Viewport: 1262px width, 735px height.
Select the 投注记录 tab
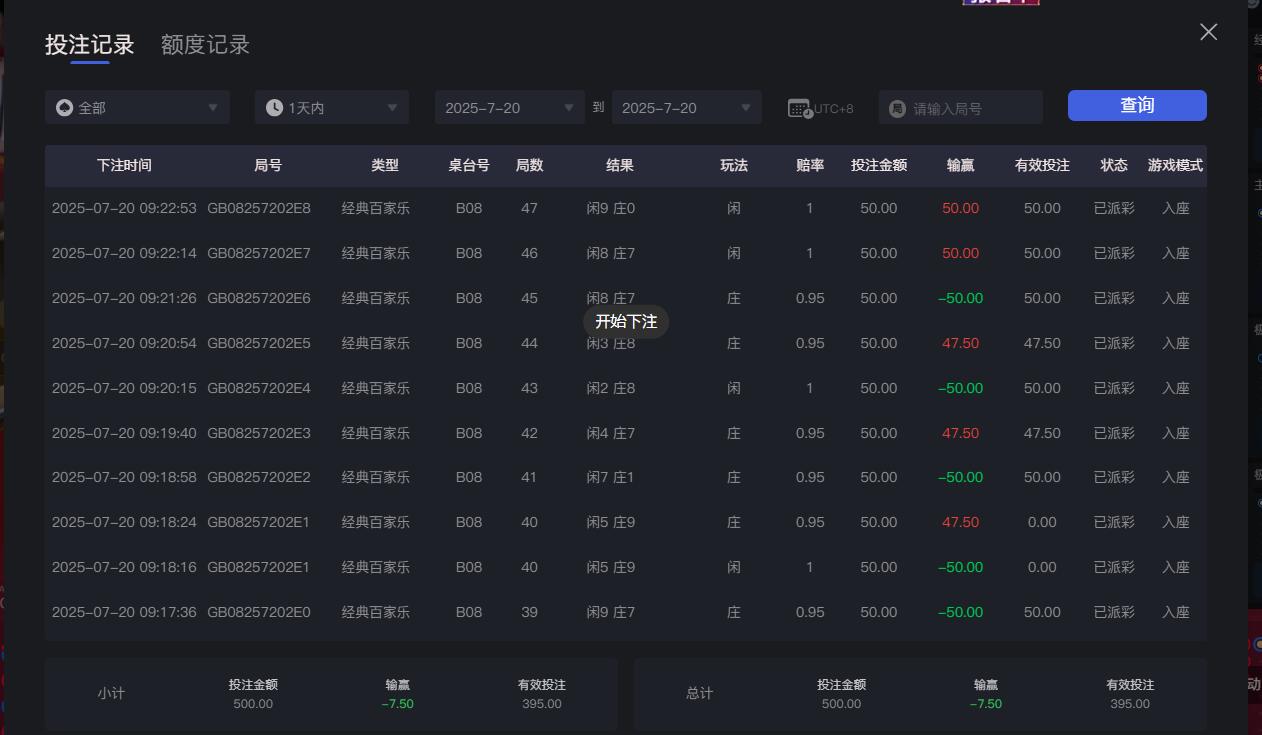(90, 44)
